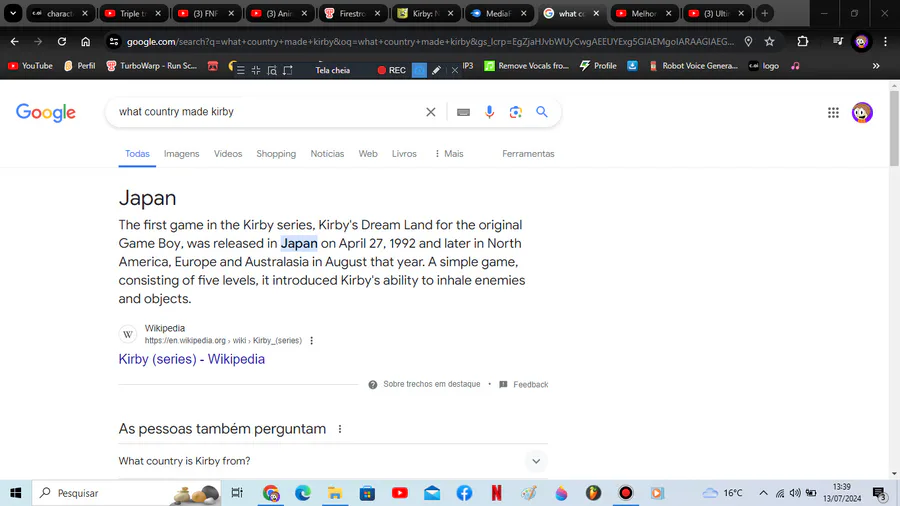Open the recorder bar hamburger menu
This screenshot has height=506, width=900.
[x=241, y=70]
